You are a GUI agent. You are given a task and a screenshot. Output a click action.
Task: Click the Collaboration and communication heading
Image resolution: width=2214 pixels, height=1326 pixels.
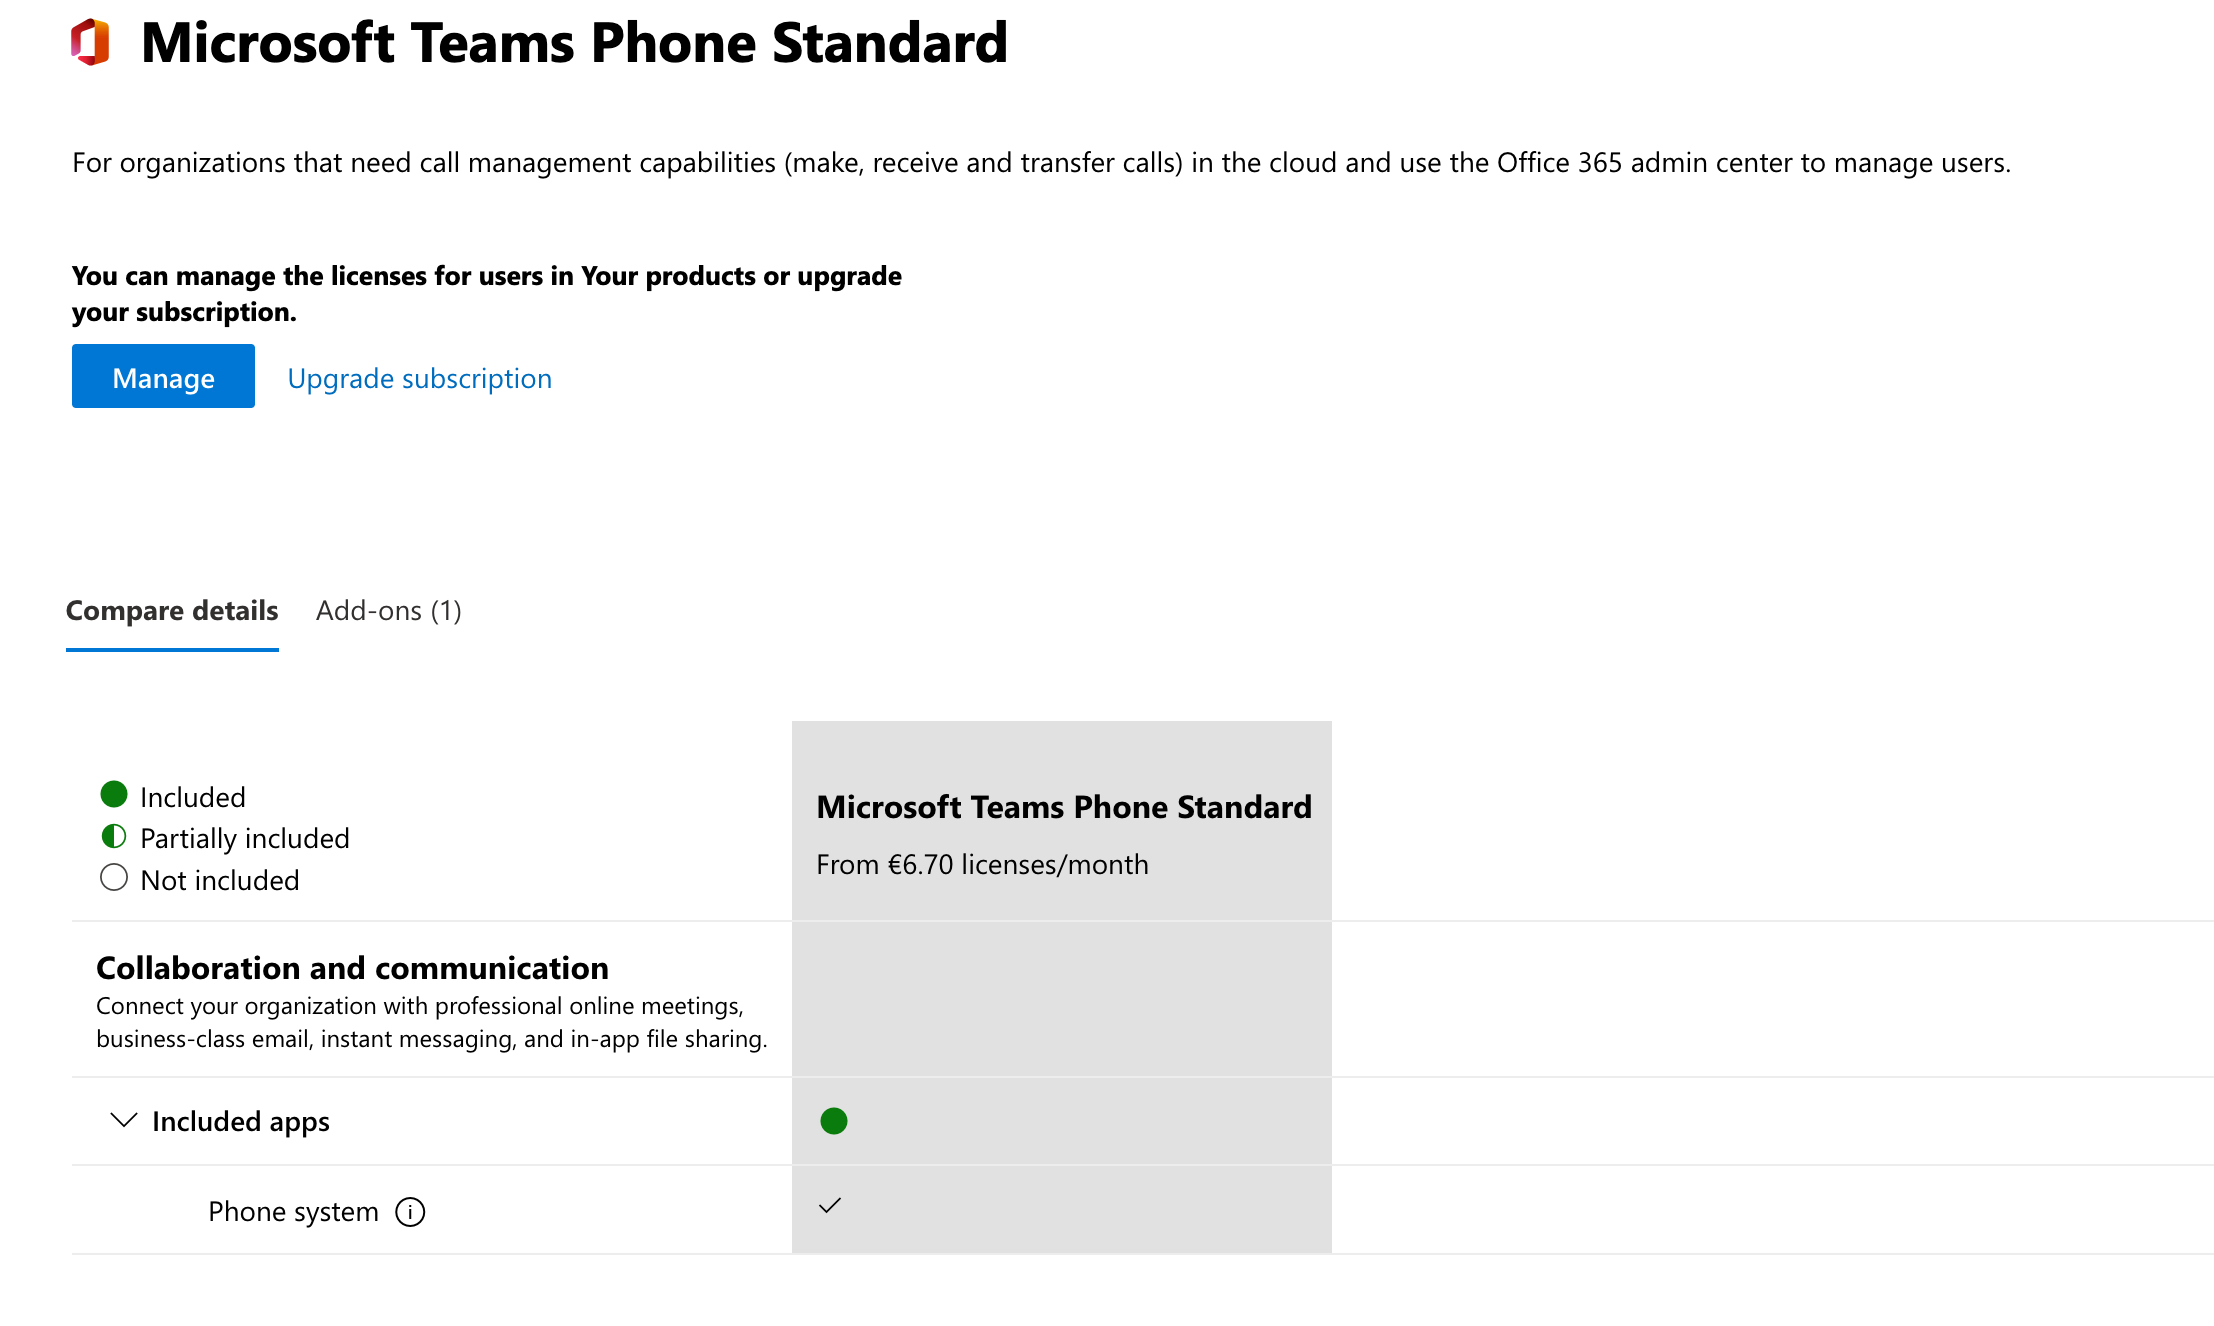(352, 968)
